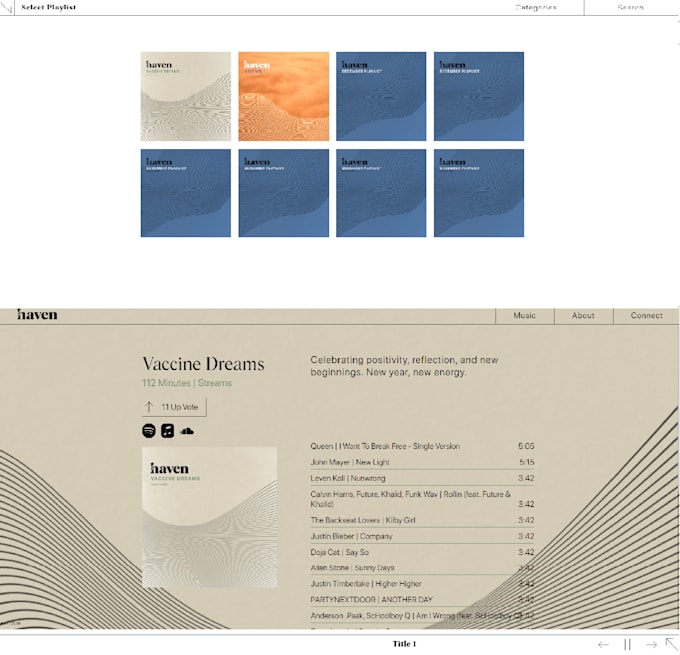Viewport: 680px width, 655px height.
Task: Click the 5:15 duration of John Mayer track
Action: coord(527,462)
